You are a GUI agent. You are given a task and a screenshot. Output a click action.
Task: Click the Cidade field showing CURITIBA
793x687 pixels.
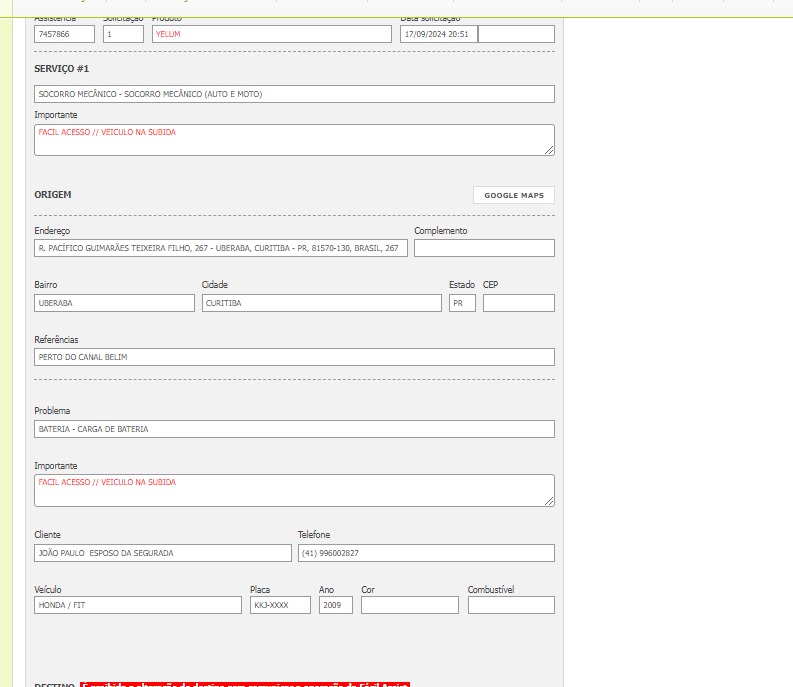321,303
